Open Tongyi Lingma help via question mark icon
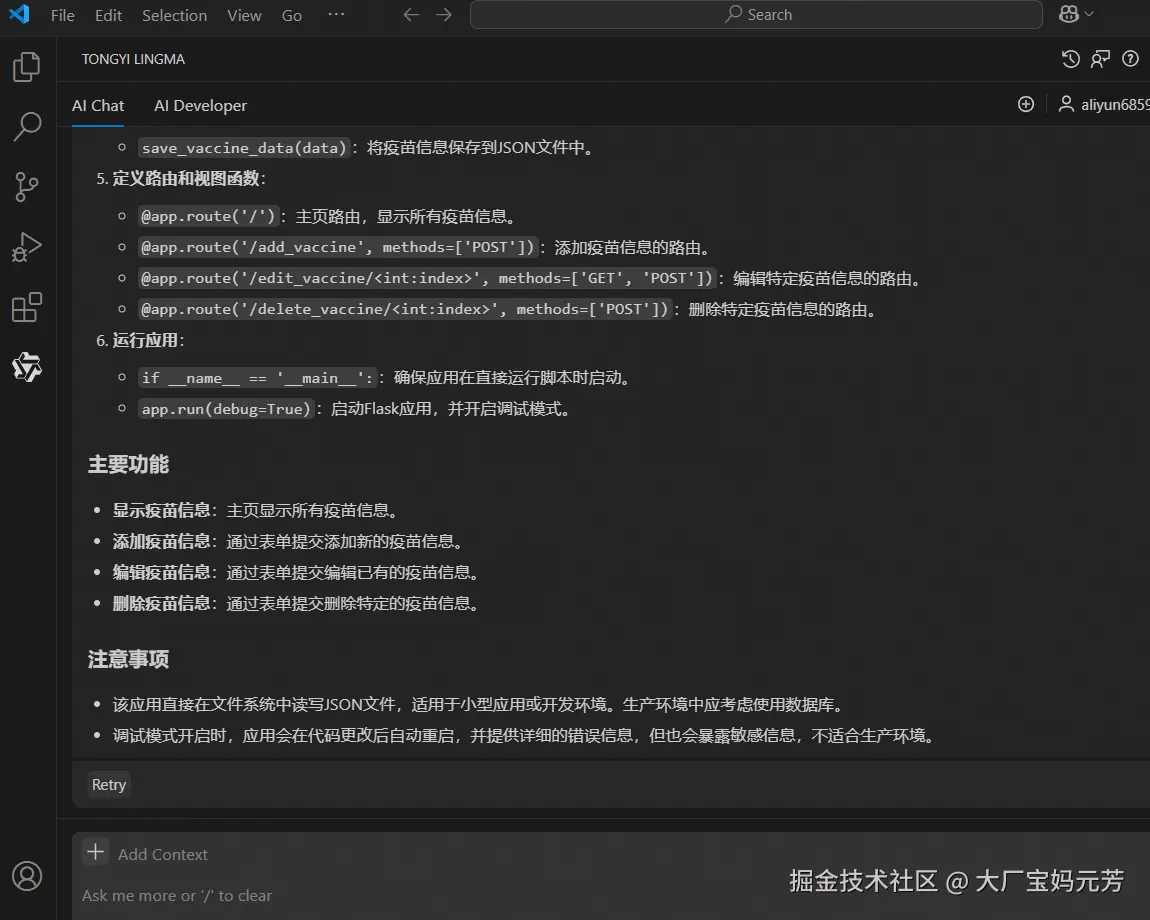This screenshot has height=920, width=1150. click(1131, 59)
